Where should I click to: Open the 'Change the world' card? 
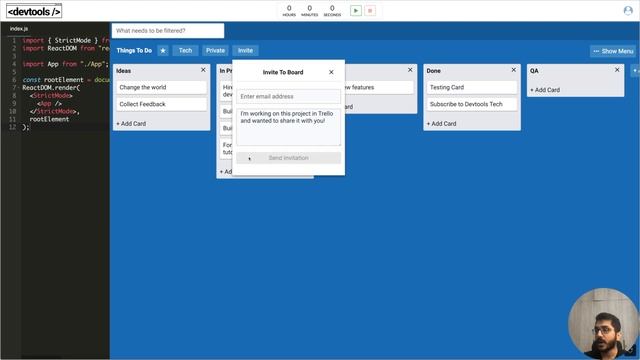click(x=162, y=87)
